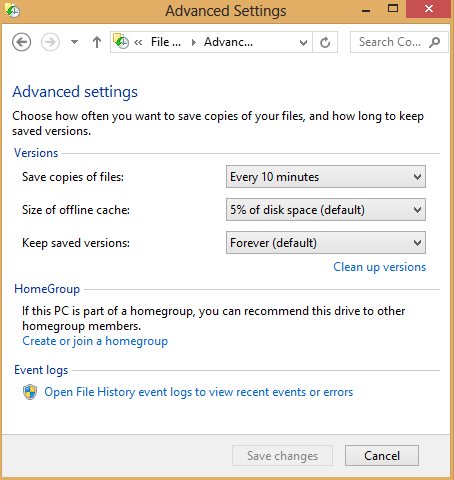Click the shield icon beside event logs
Screen dimensions: 454x480
click(30, 392)
